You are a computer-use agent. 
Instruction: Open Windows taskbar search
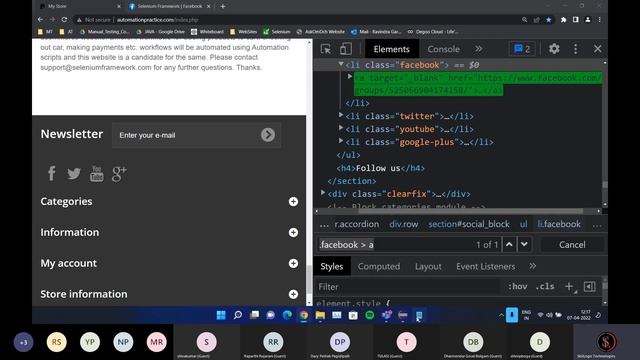[238, 315]
